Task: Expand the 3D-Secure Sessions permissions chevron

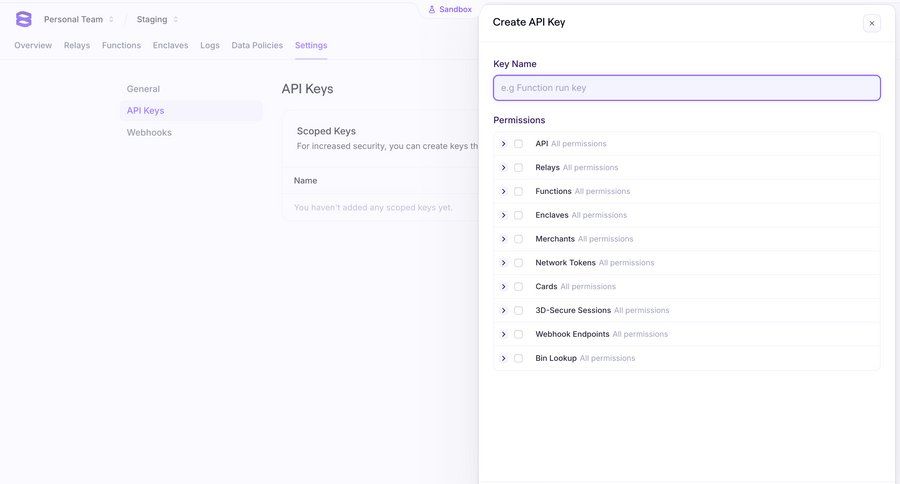Action: click(x=503, y=311)
